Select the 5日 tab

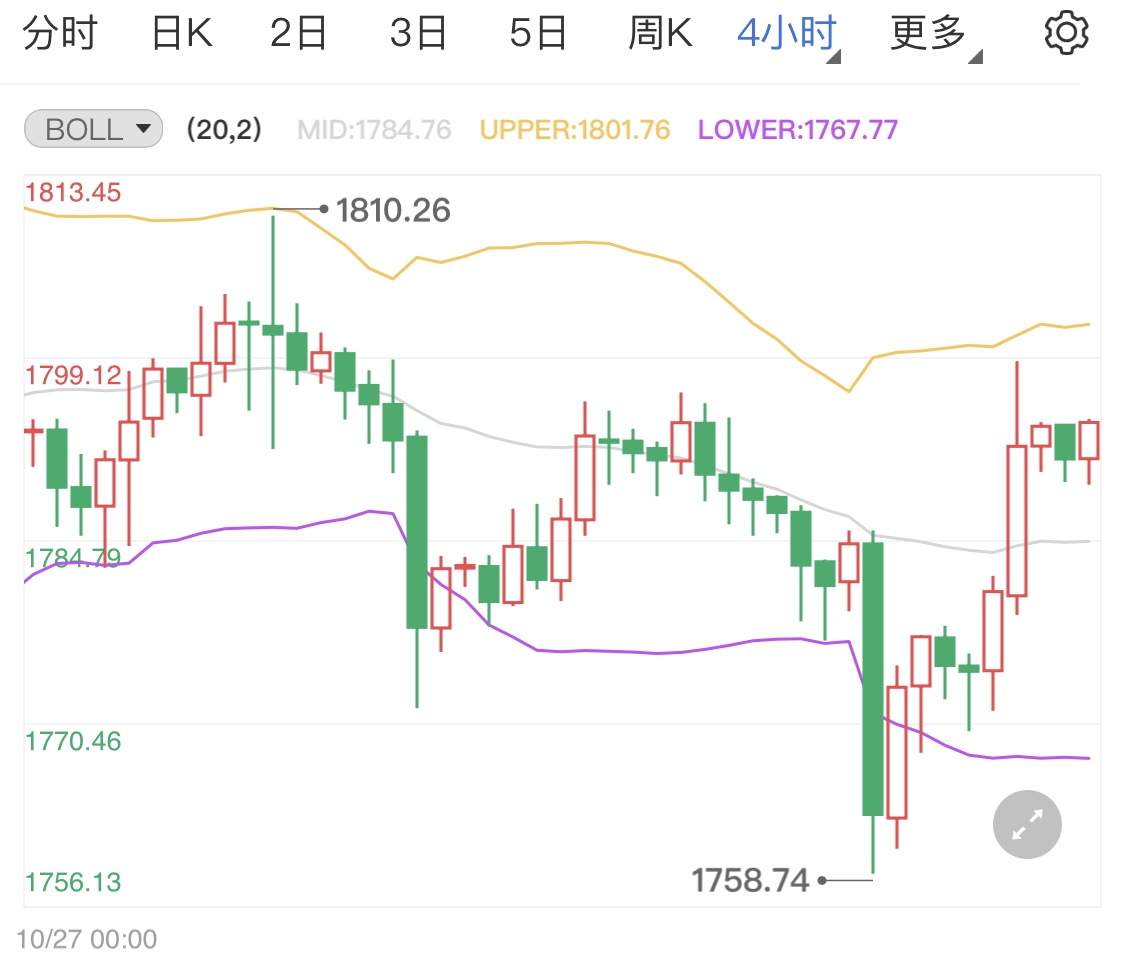[538, 33]
